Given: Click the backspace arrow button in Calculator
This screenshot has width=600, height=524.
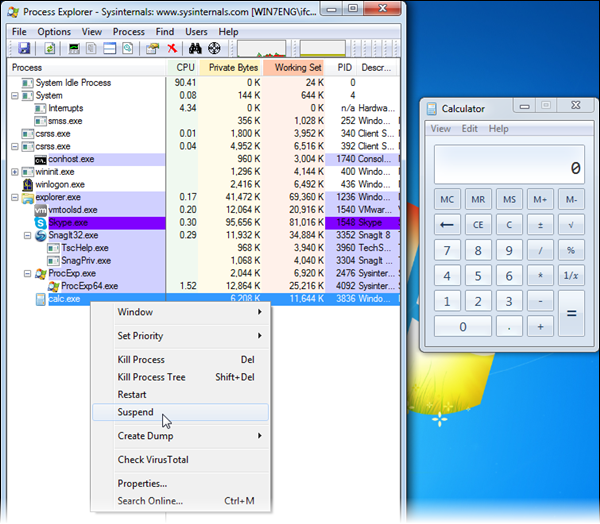Looking at the screenshot, I should coord(447,225).
